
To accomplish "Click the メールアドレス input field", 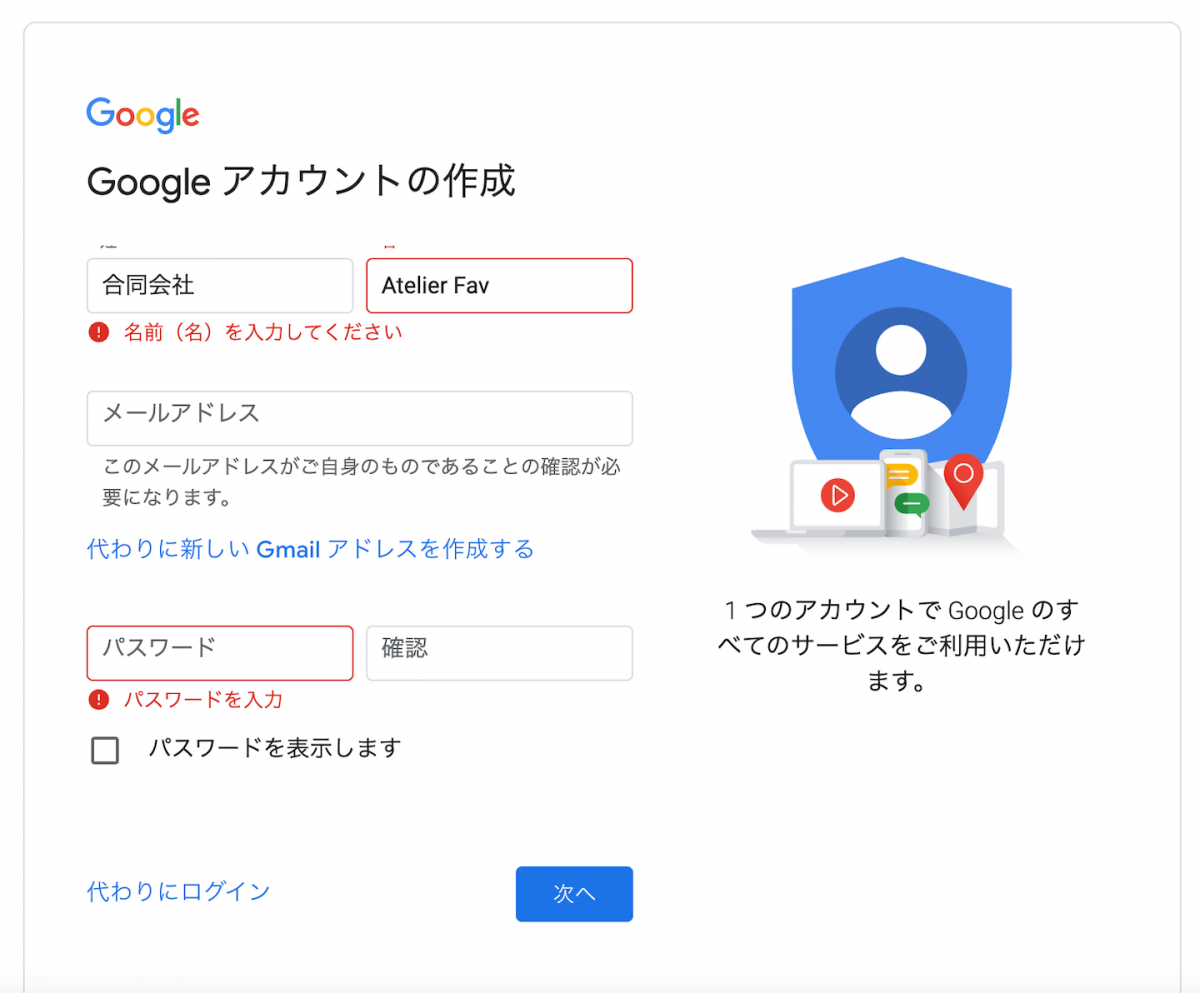I will tap(360, 418).
